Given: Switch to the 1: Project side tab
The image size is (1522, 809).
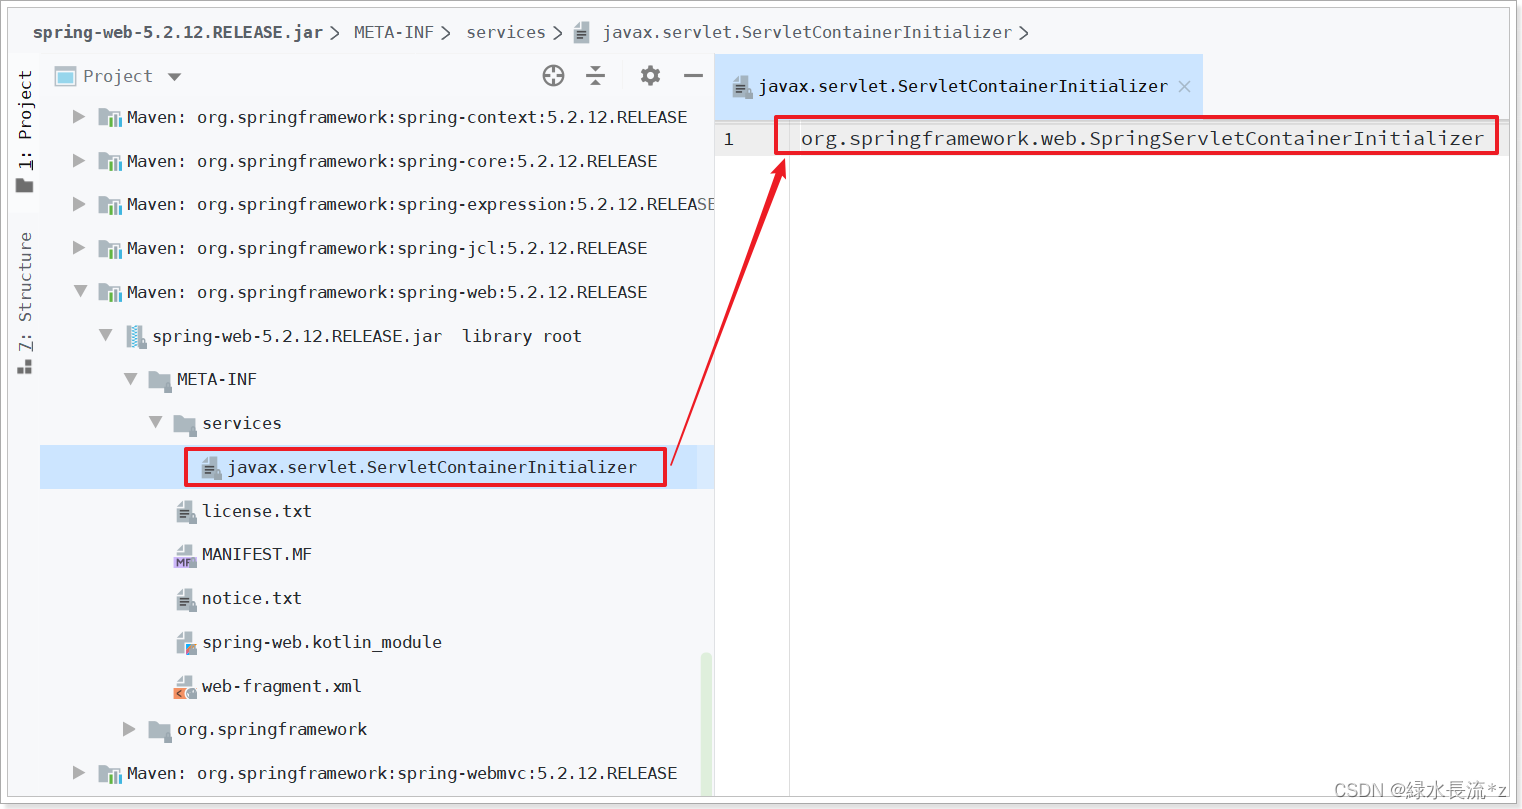Looking at the screenshot, I should tap(25, 130).
